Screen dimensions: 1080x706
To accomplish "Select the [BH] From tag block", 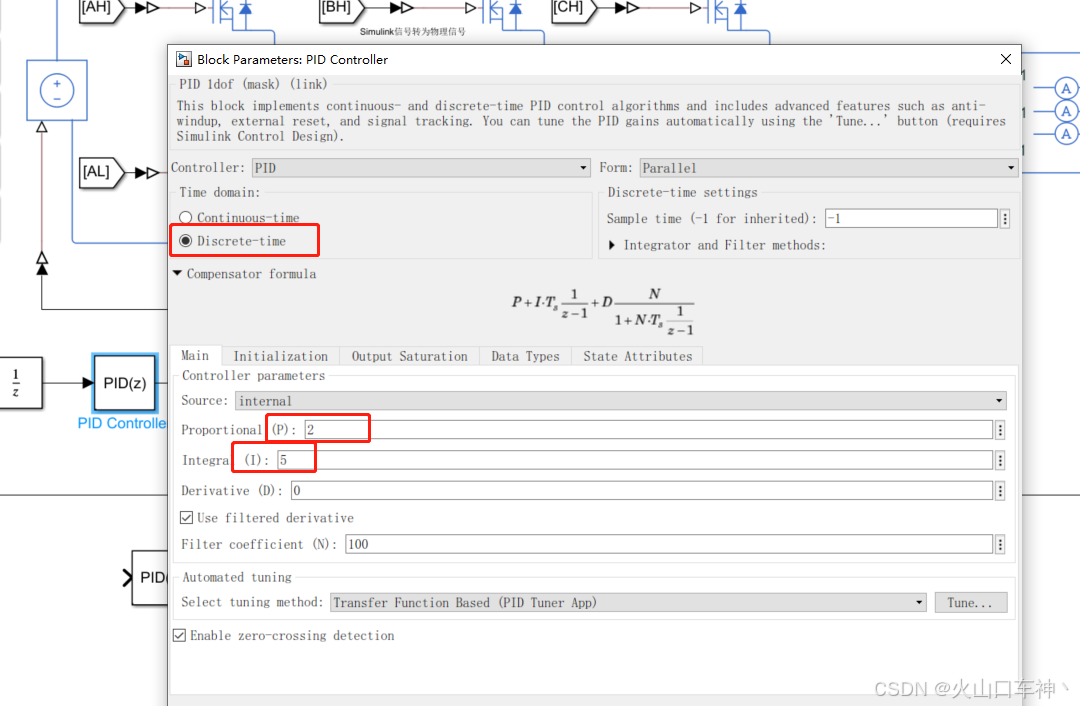I will click(x=341, y=9).
